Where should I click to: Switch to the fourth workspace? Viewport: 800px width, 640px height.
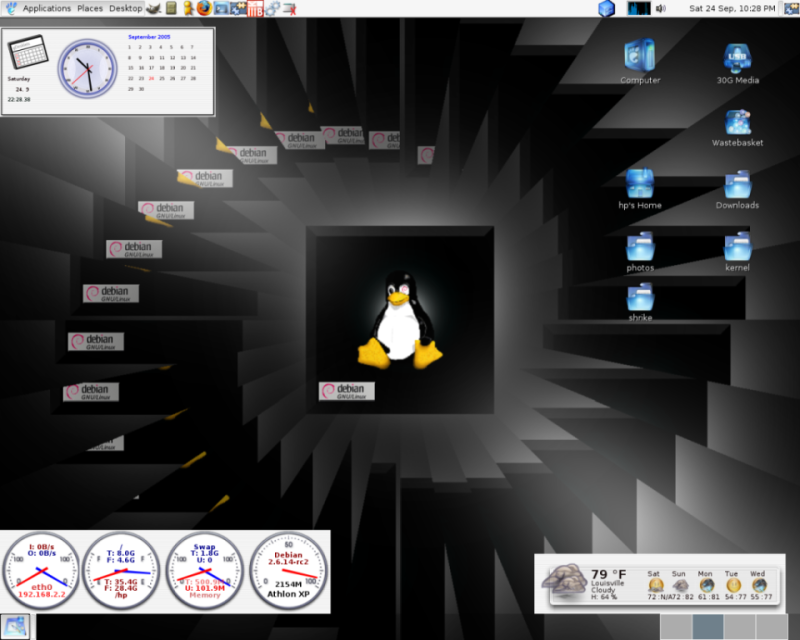771,627
